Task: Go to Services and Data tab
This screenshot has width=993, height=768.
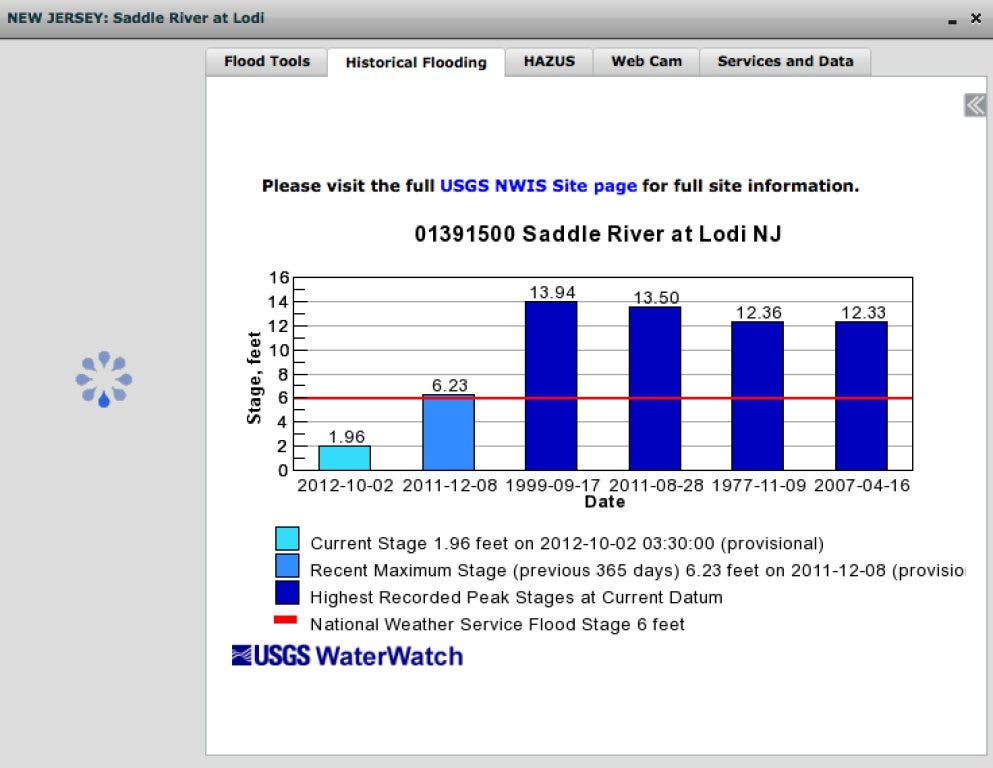Action: pyautogui.click(x=785, y=61)
